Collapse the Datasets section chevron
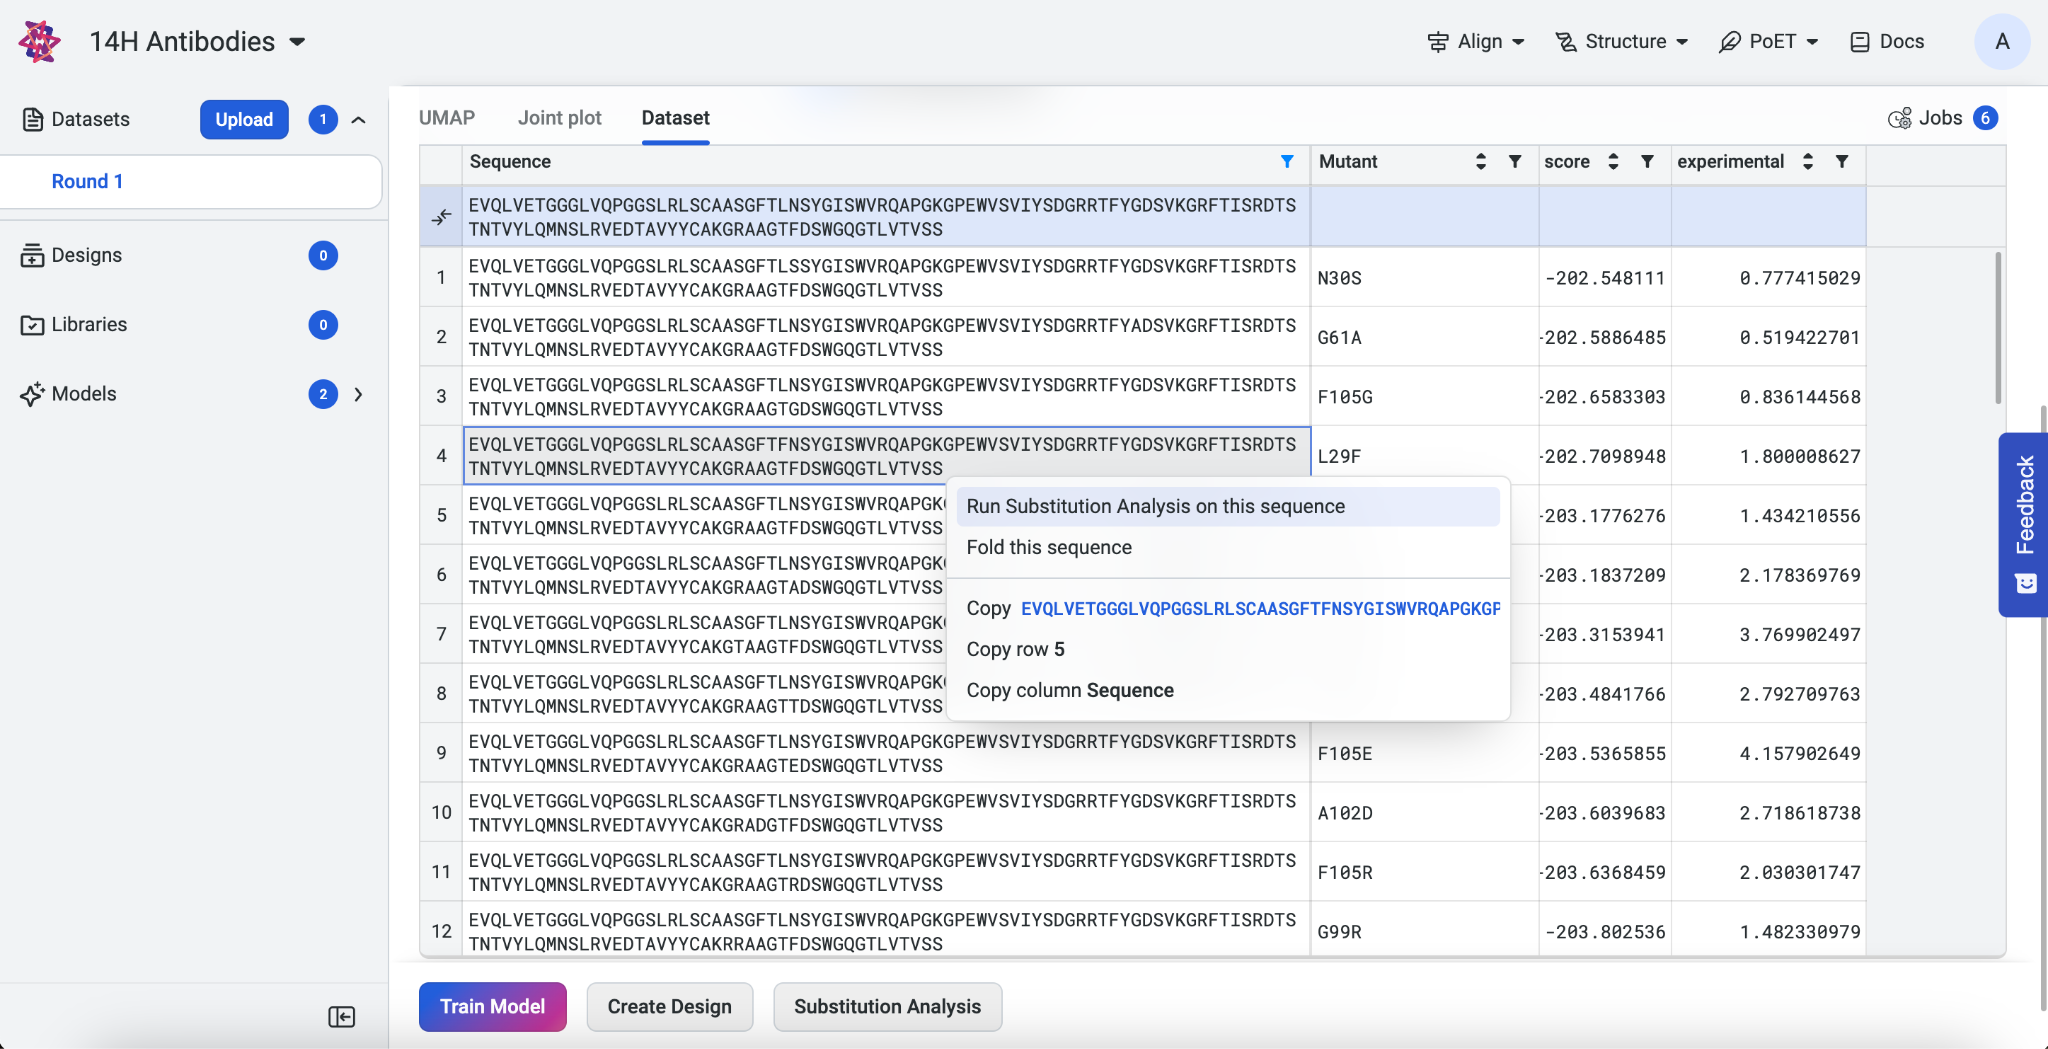Image resolution: width=2048 pixels, height=1049 pixels. coord(359,119)
